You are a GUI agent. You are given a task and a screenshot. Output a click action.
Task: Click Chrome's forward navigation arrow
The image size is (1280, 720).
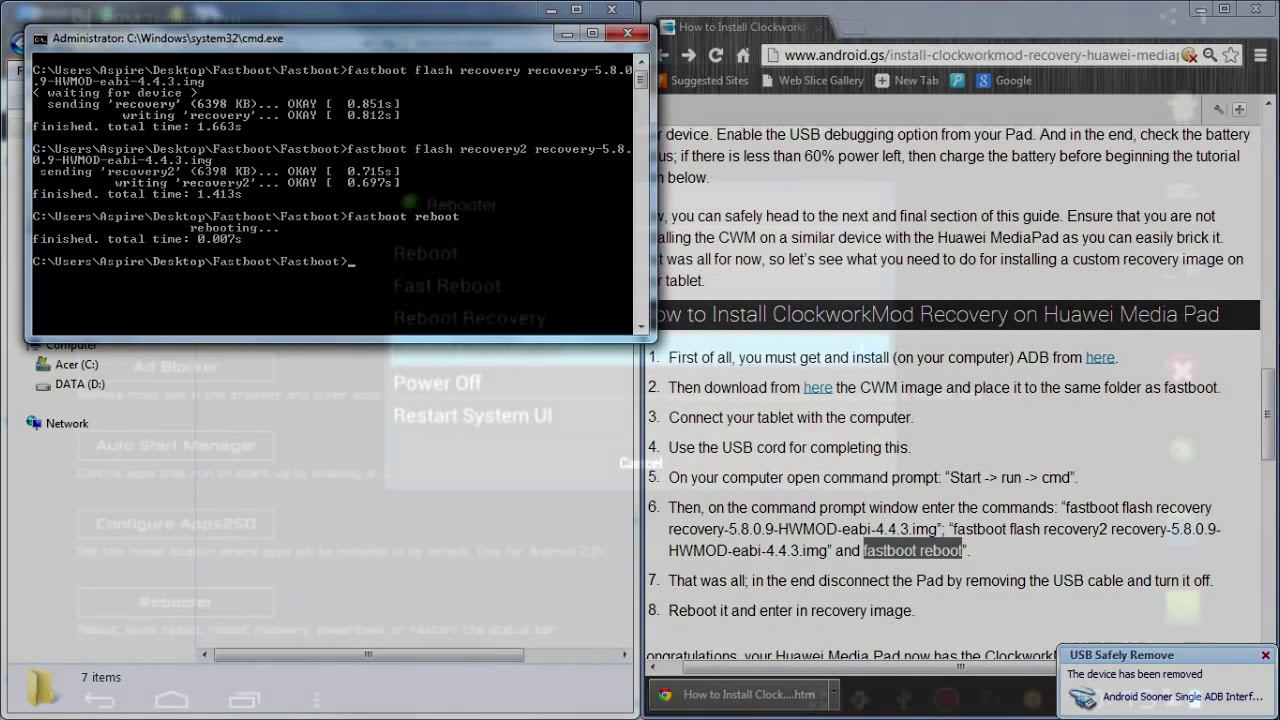tap(688, 55)
